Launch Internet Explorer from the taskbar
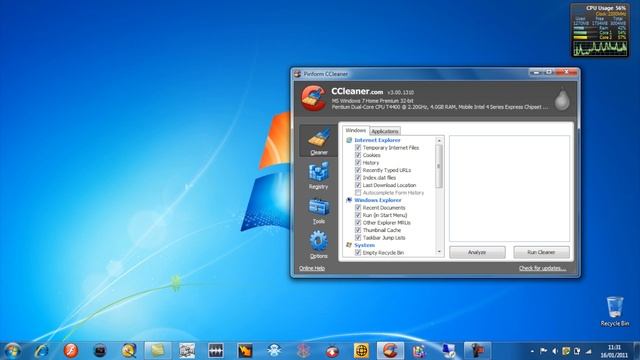The width and height of the screenshot is (640, 360). click(42, 351)
